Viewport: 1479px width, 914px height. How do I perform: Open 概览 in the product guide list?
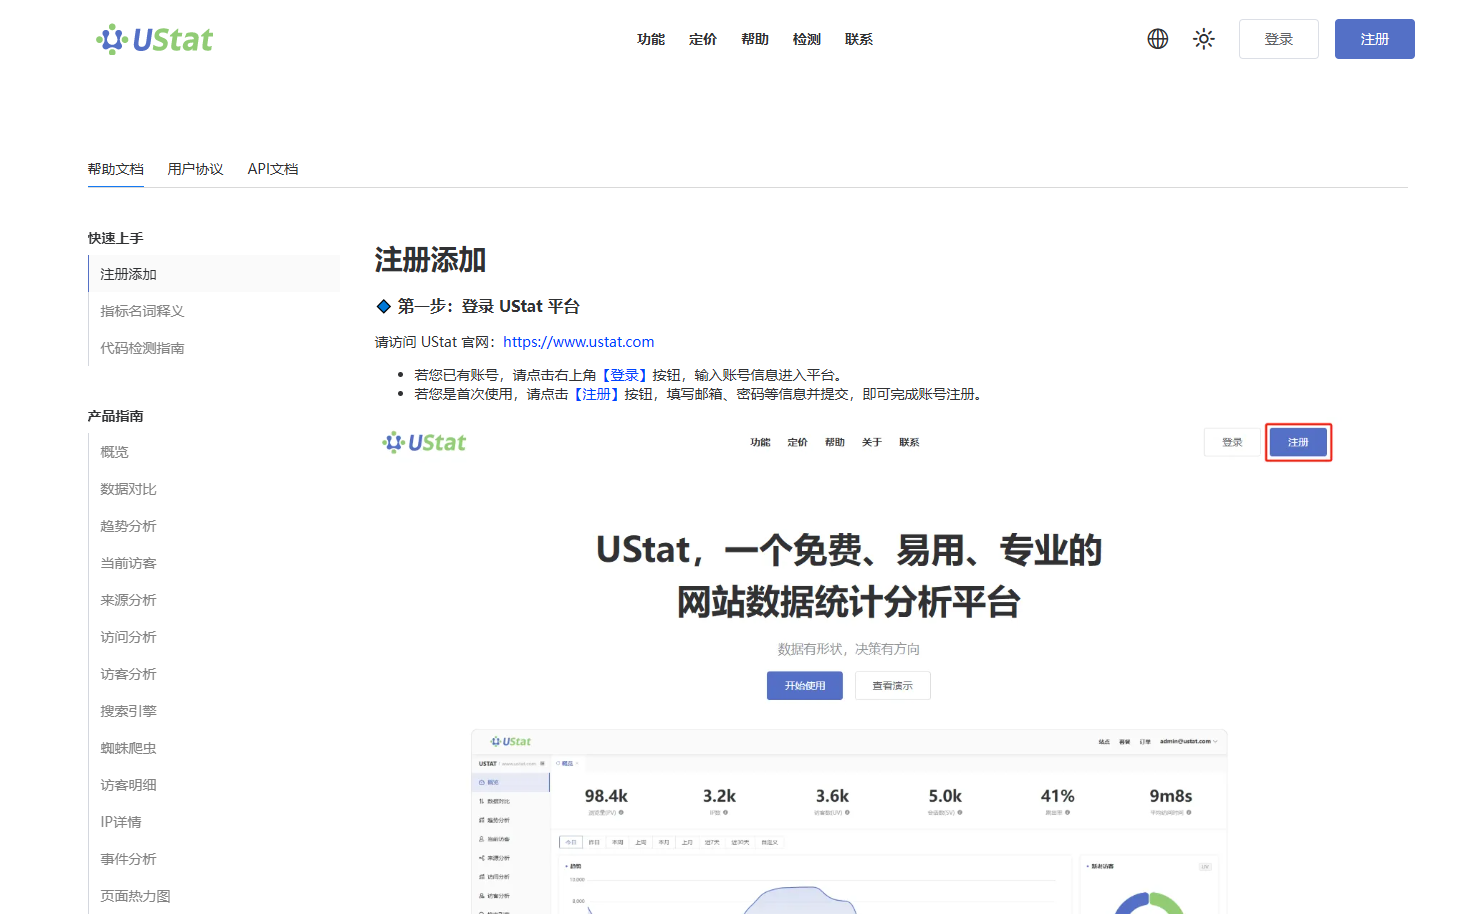[214, 452]
